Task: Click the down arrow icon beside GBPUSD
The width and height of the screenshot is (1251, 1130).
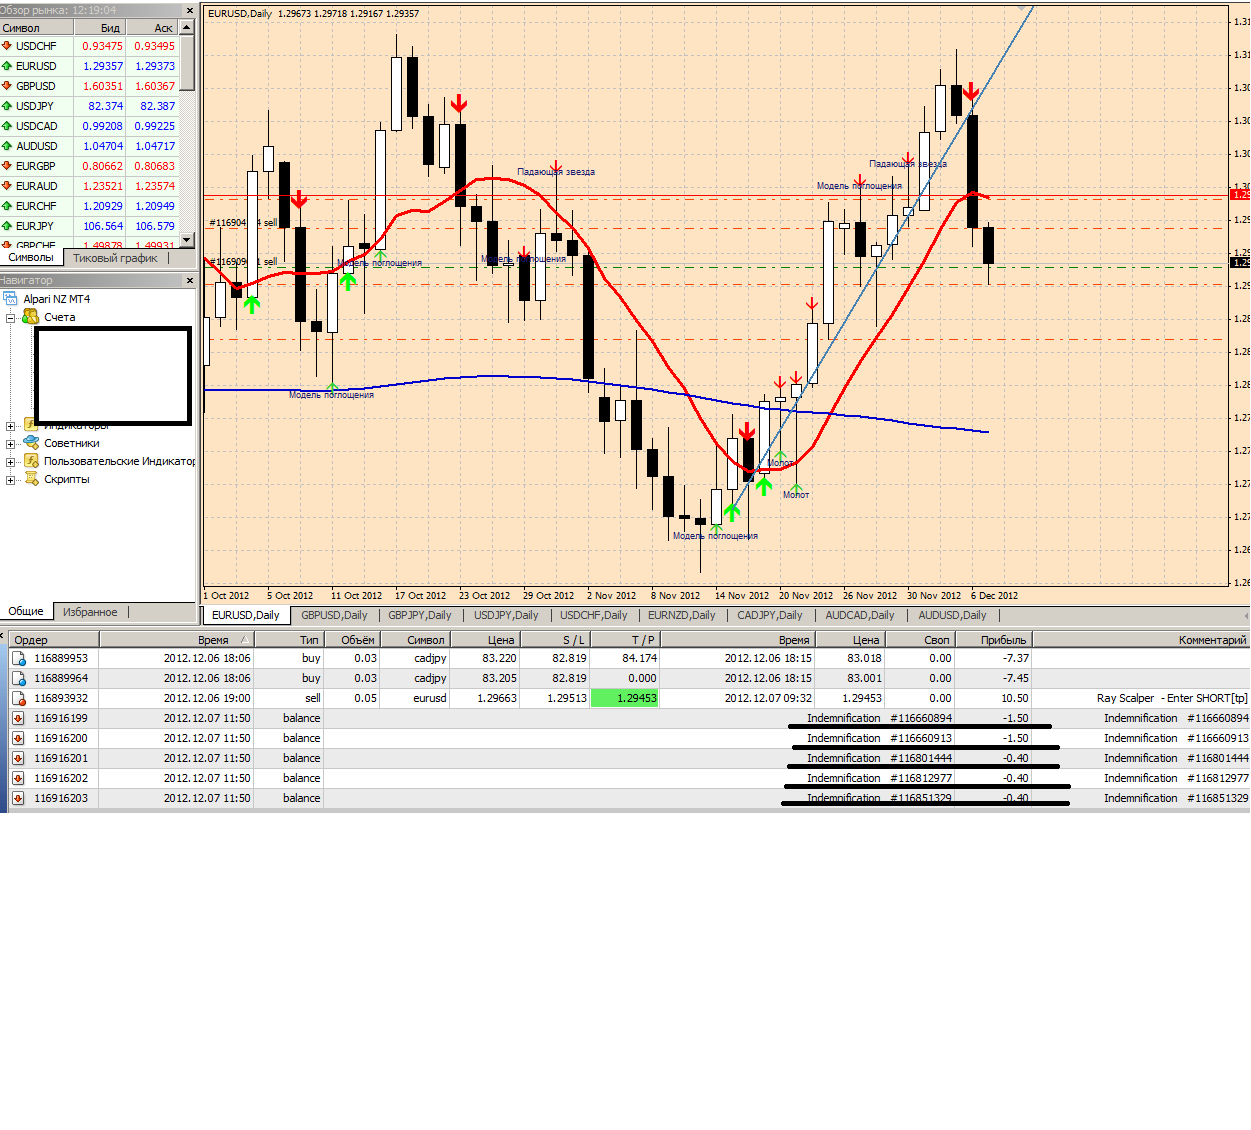Action: pyautogui.click(x=7, y=86)
